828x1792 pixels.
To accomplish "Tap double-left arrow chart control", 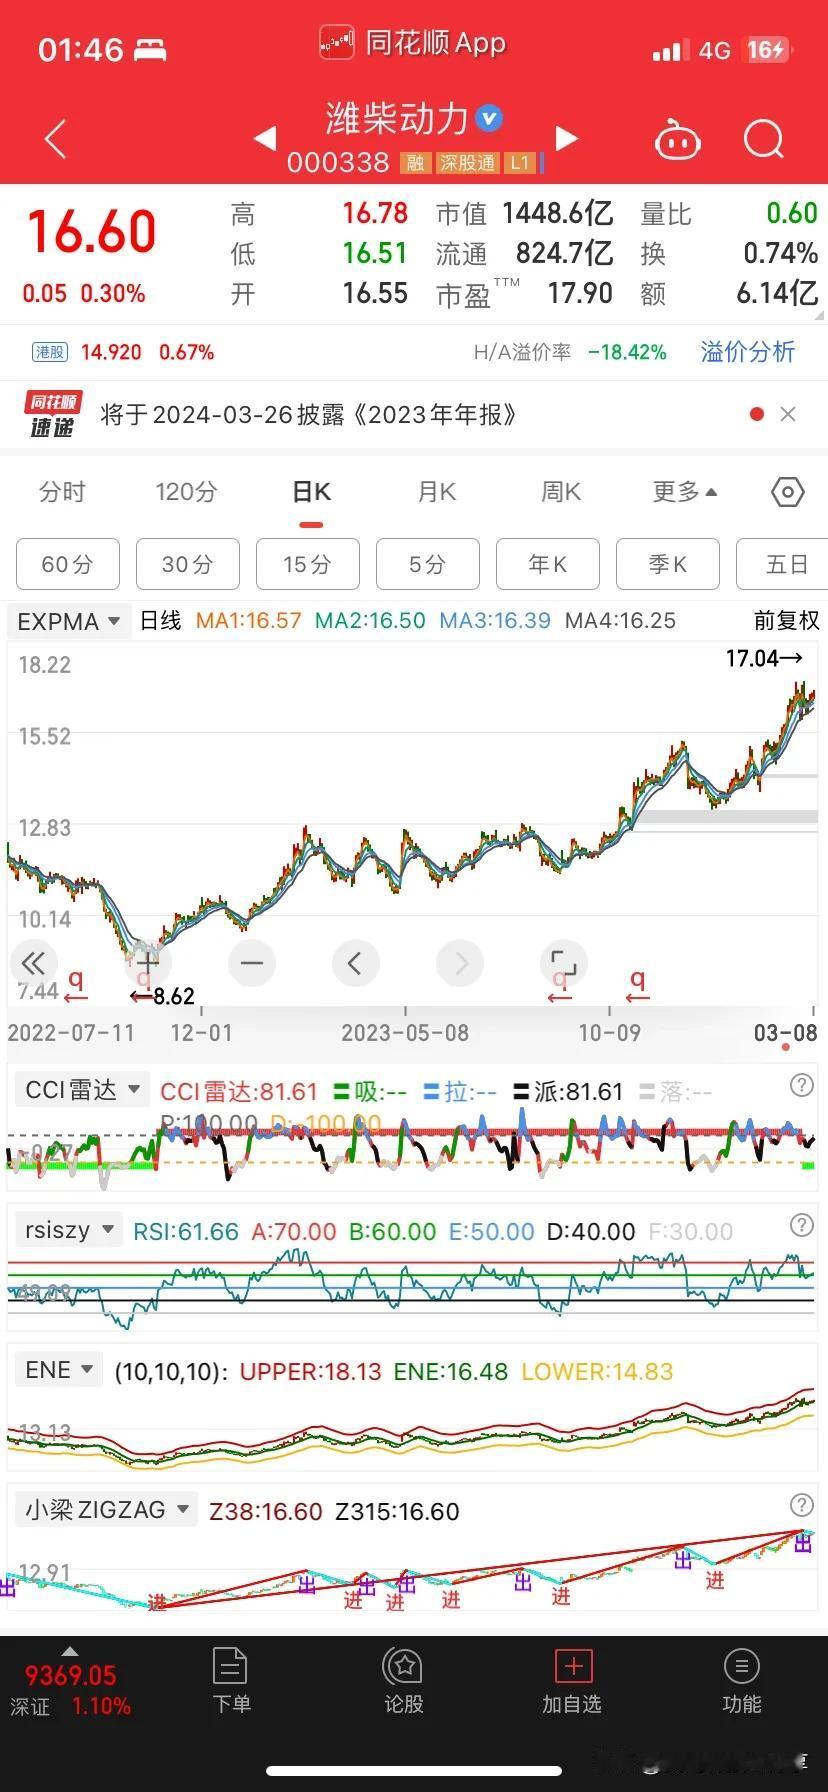I will [33, 963].
